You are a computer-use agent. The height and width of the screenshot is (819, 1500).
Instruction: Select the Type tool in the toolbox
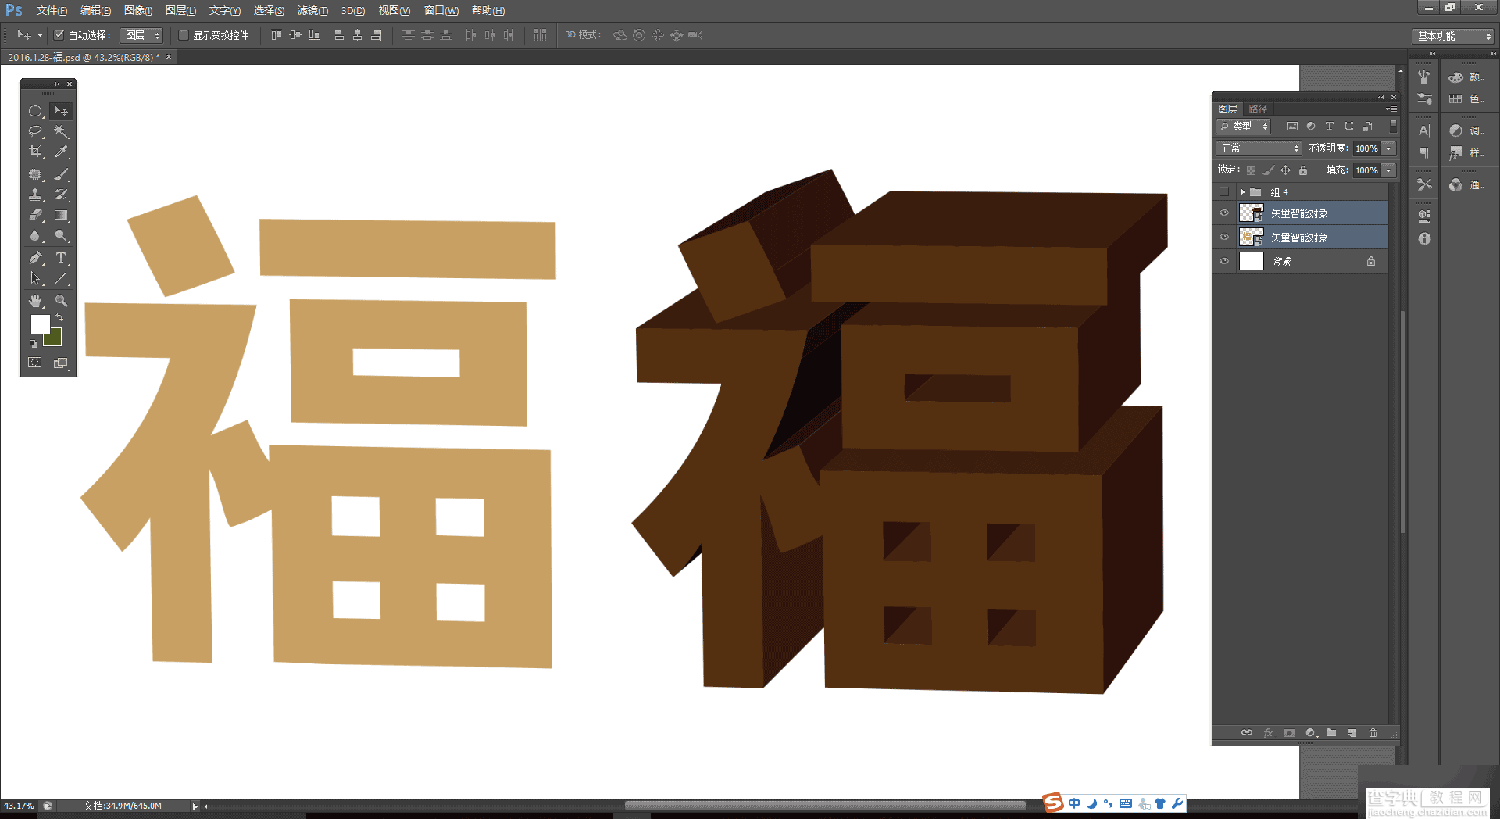click(61, 258)
